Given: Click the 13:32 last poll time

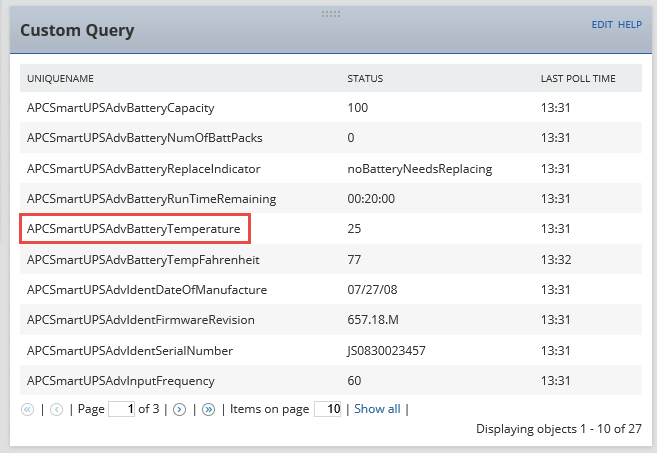Looking at the screenshot, I should tap(556, 260).
